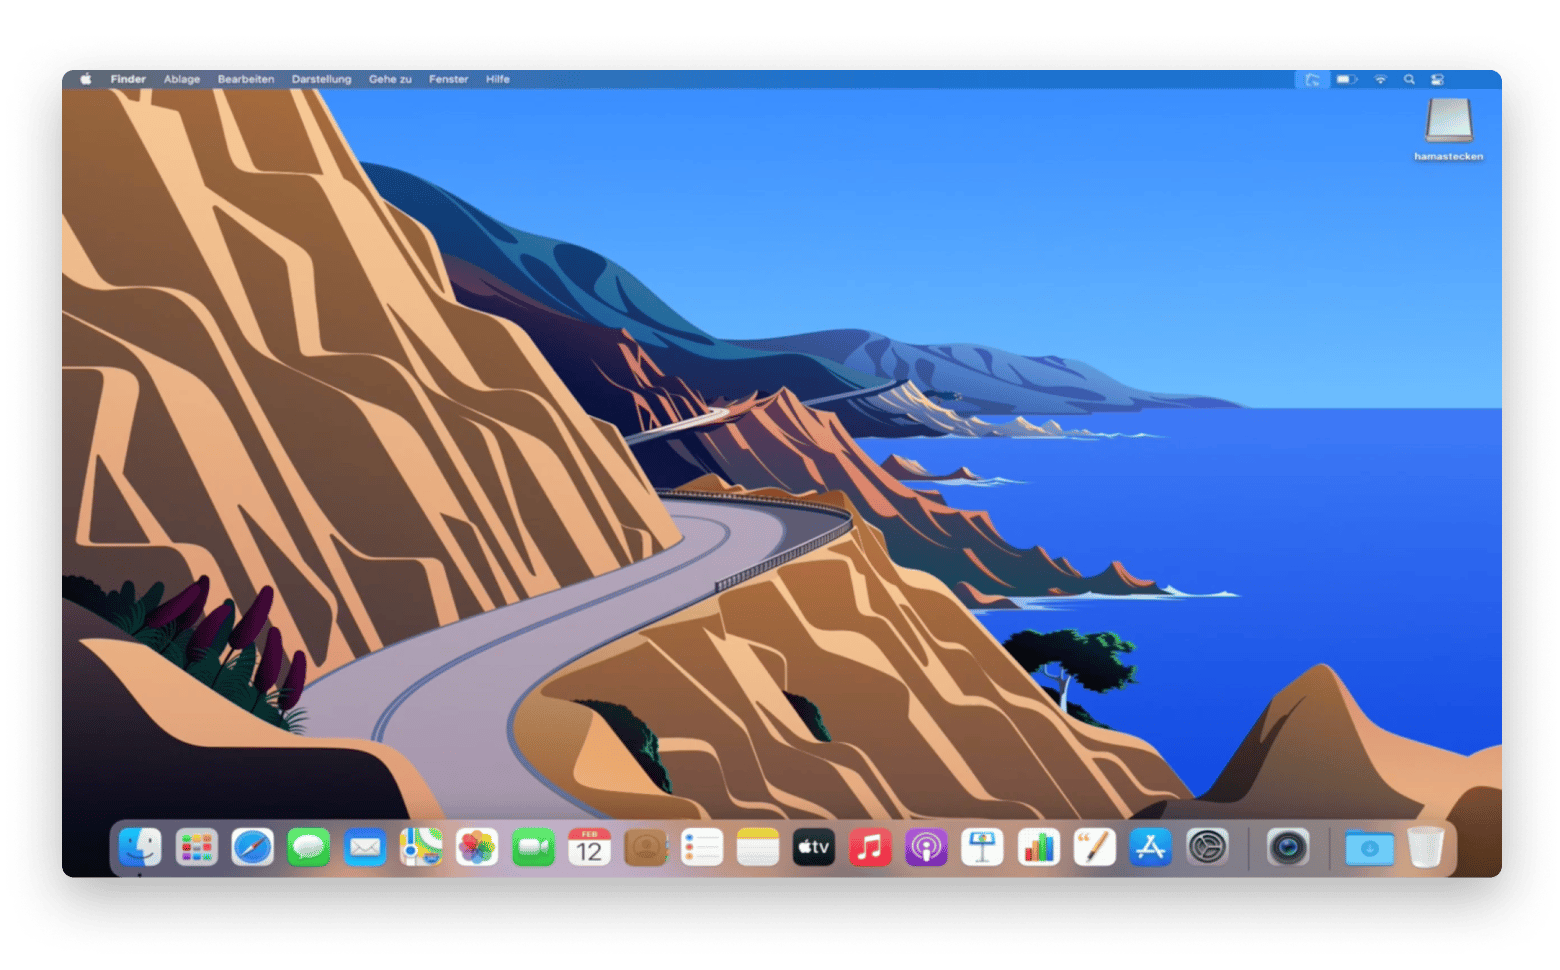Open the Messages app in the Dock
1560x970 pixels.
point(308,848)
